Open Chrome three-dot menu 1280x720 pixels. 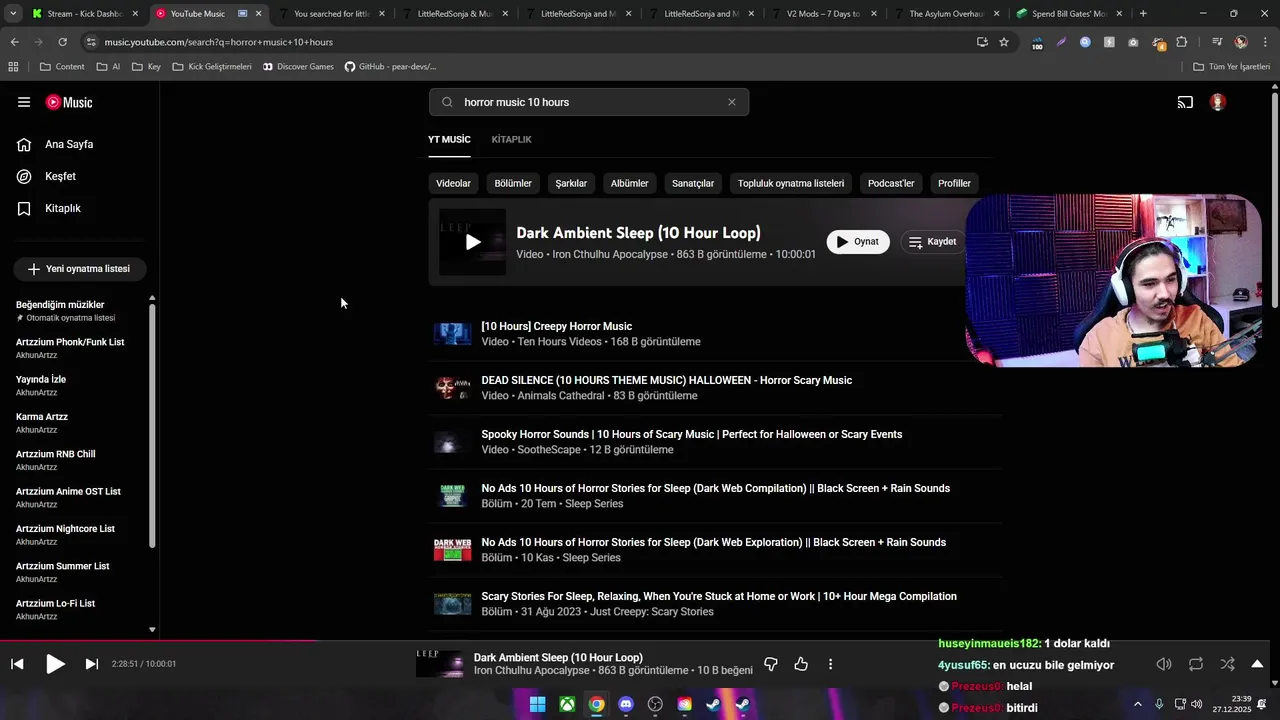[x=1265, y=42]
